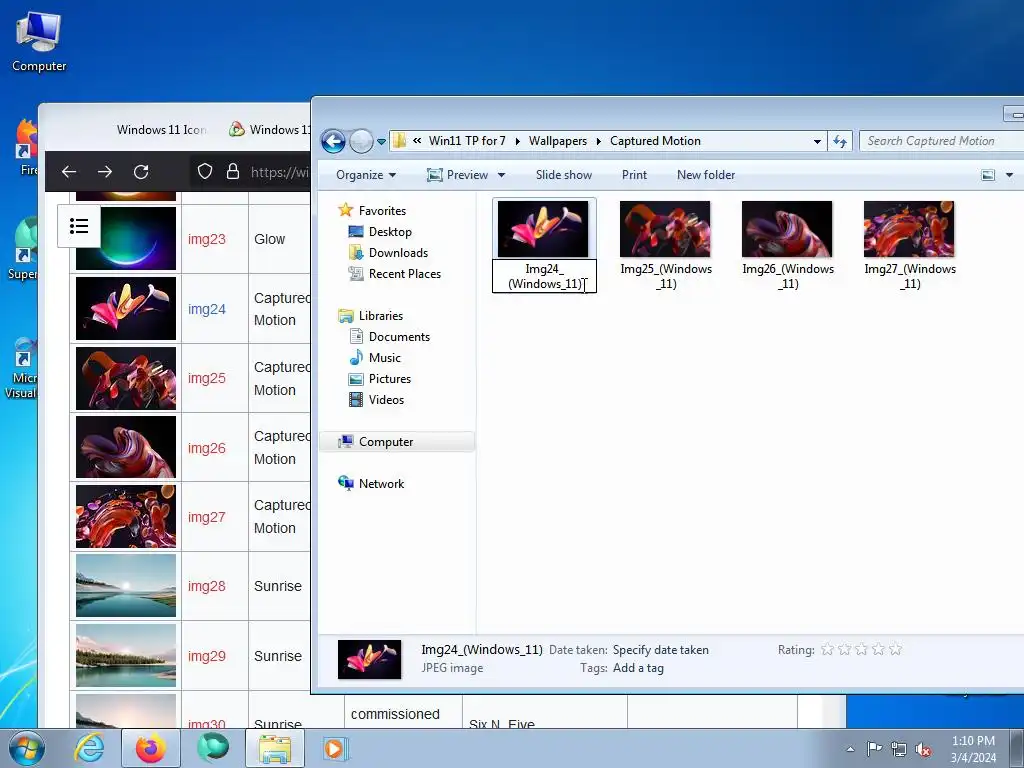Open the view options dropdown arrow
The height and width of the screenshot is (768, 1024).
pos(1010,175)
